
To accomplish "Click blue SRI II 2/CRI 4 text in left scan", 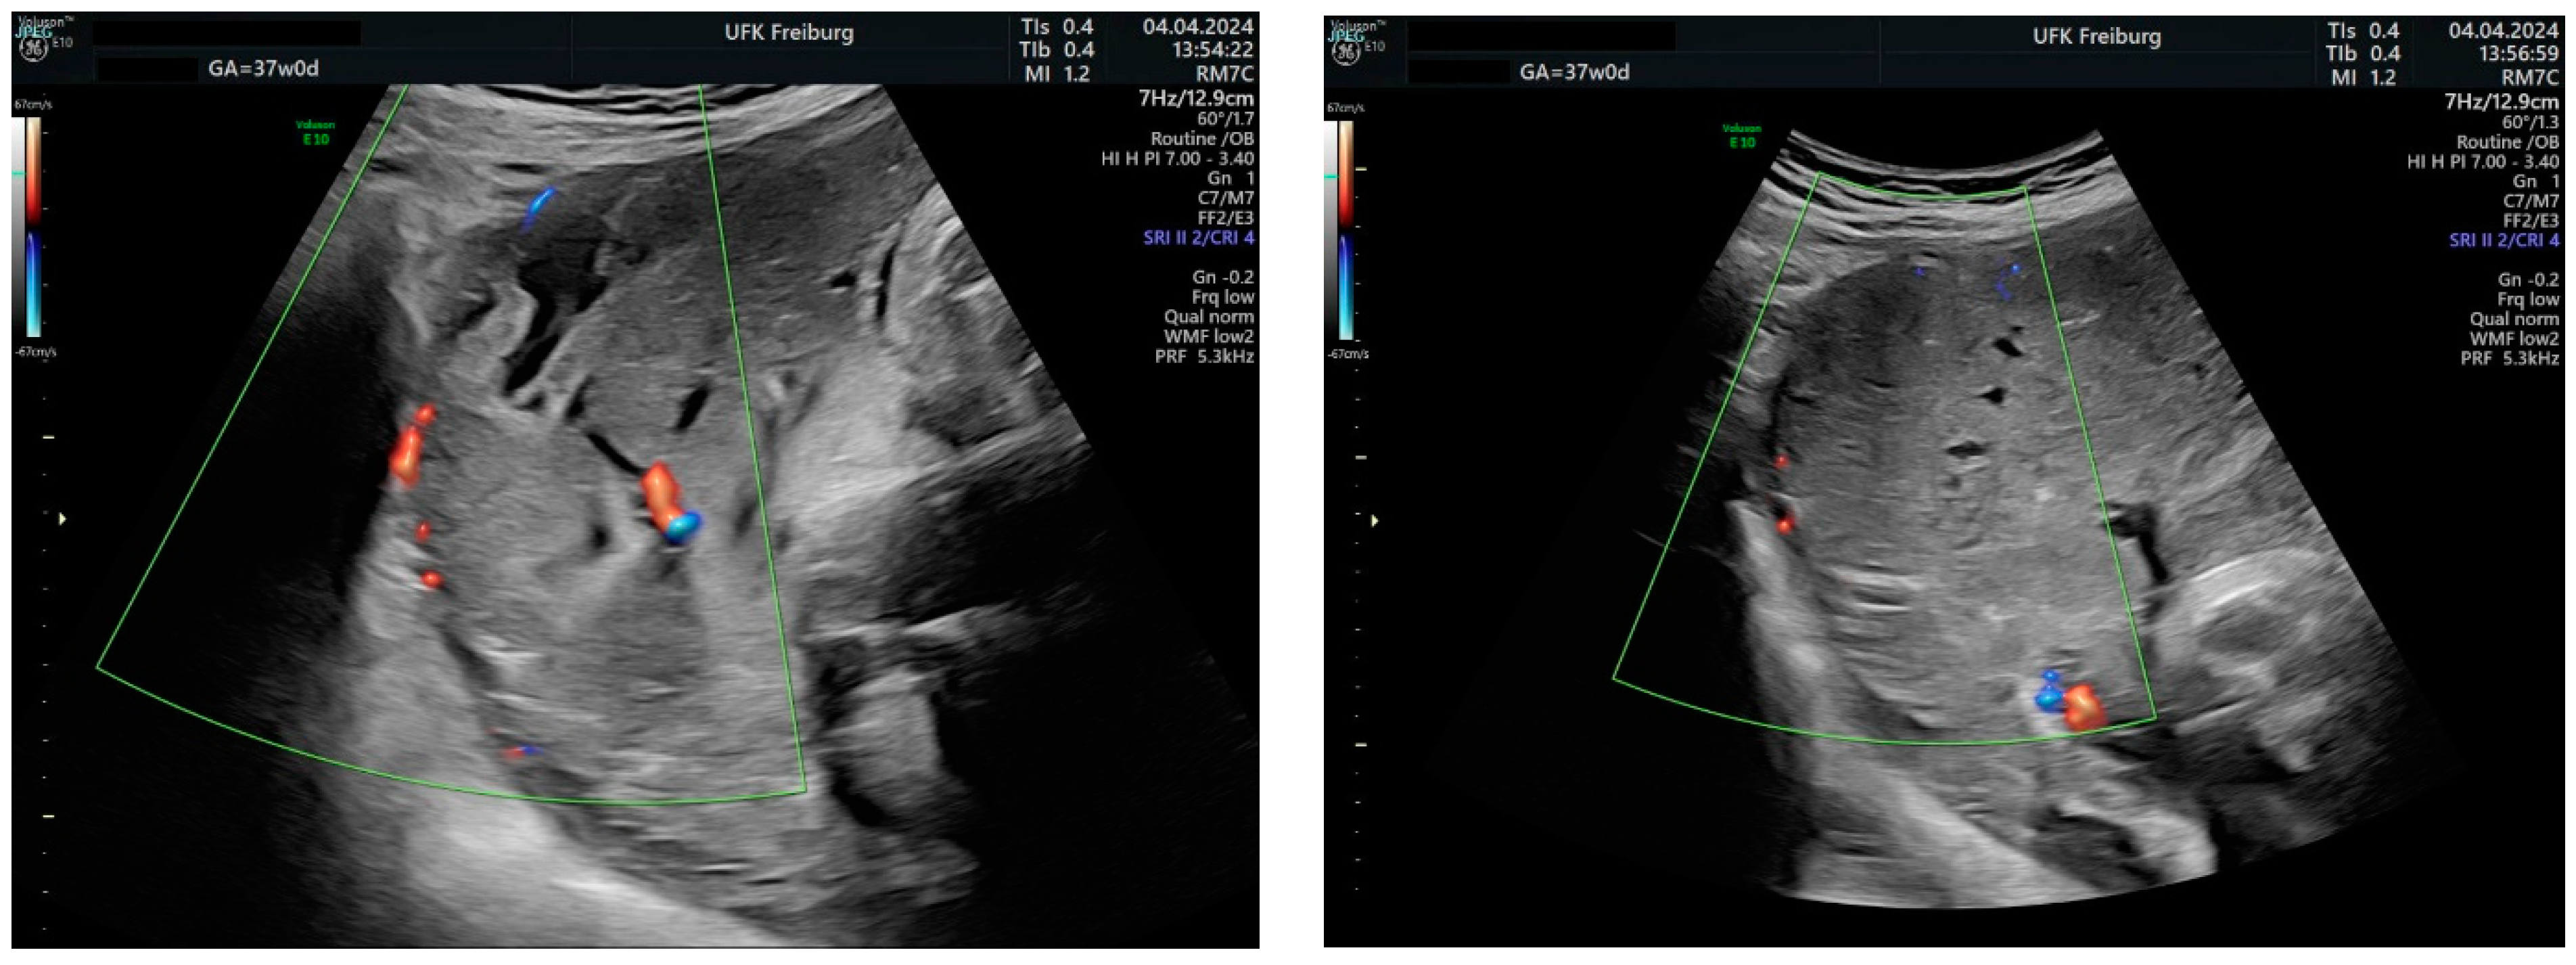I will tap(1198, 238).
